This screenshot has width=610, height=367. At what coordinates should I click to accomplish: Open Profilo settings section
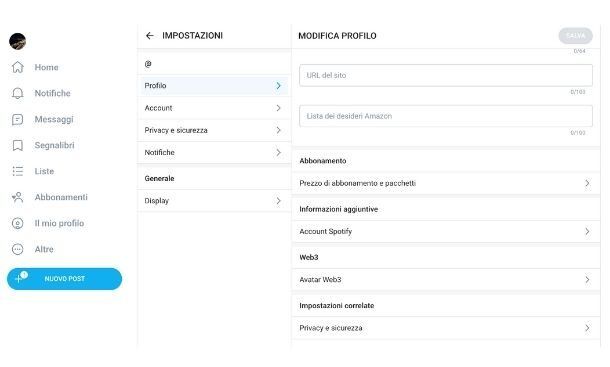(213, 86)
